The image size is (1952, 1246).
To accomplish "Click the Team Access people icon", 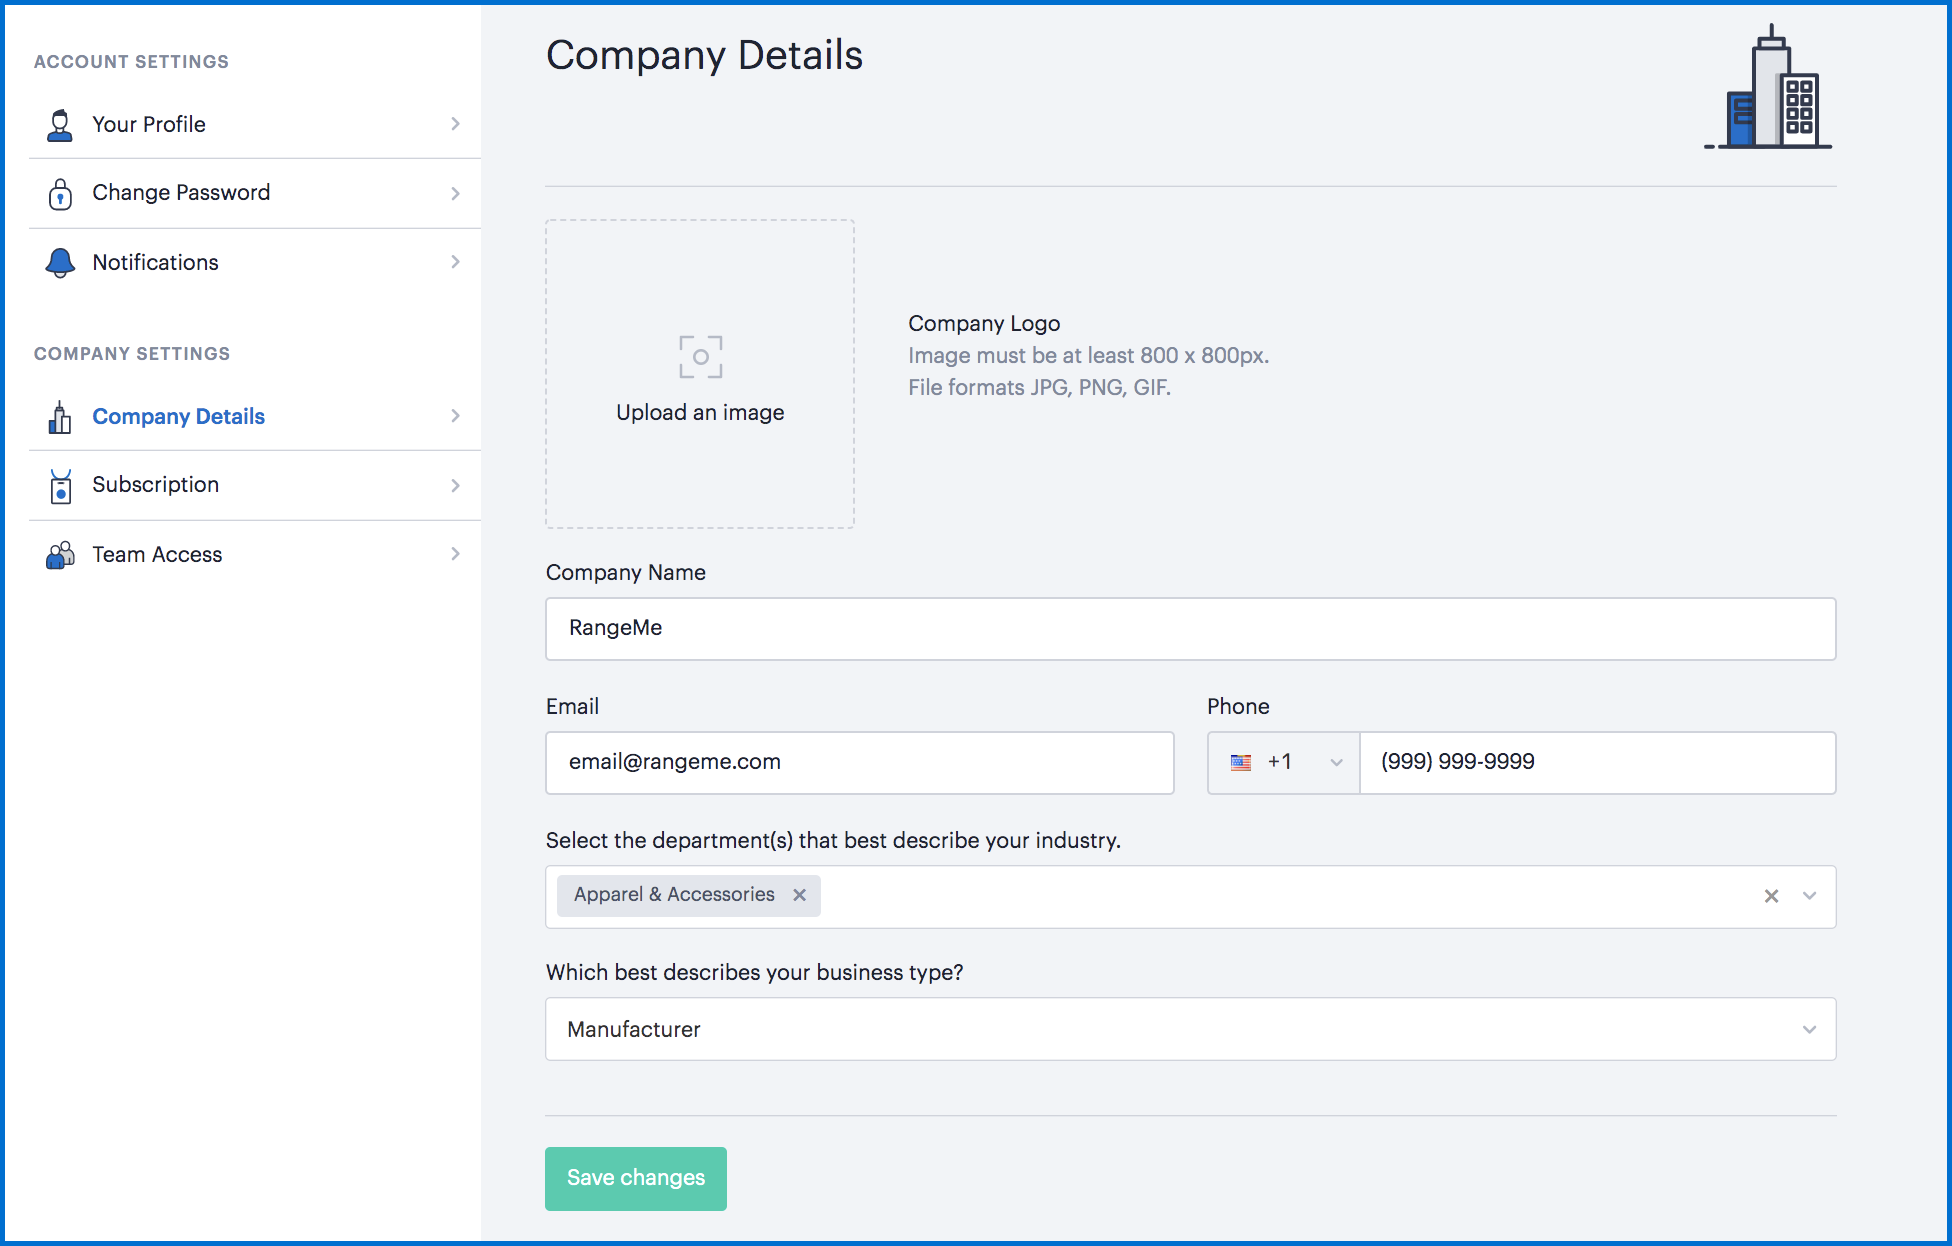I will point(60,555).
